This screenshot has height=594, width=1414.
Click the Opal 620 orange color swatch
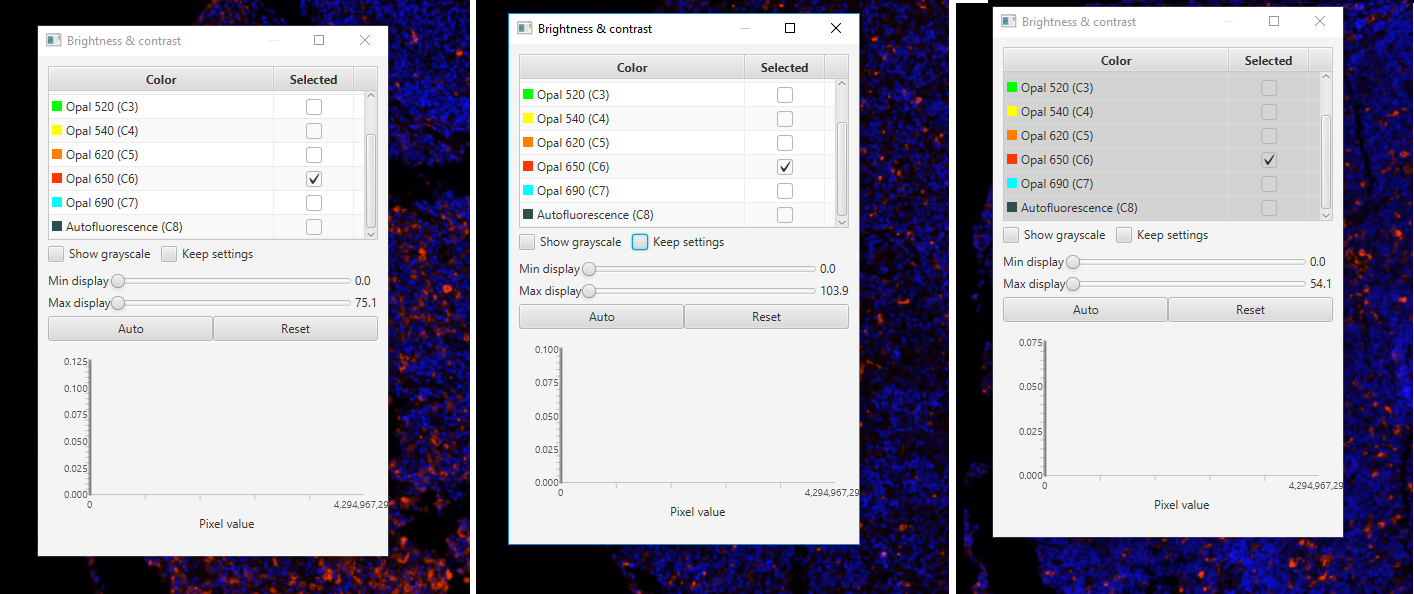[56, 154]
